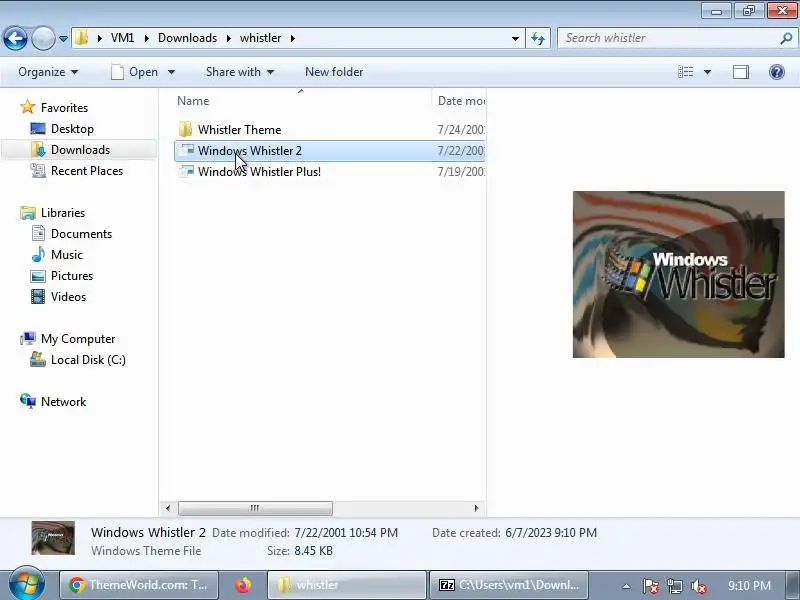Image resolution: width=800 pixels, height=600 pixels.
Task: Expand the Open button dropdown arrow
Action: point(171,72)
